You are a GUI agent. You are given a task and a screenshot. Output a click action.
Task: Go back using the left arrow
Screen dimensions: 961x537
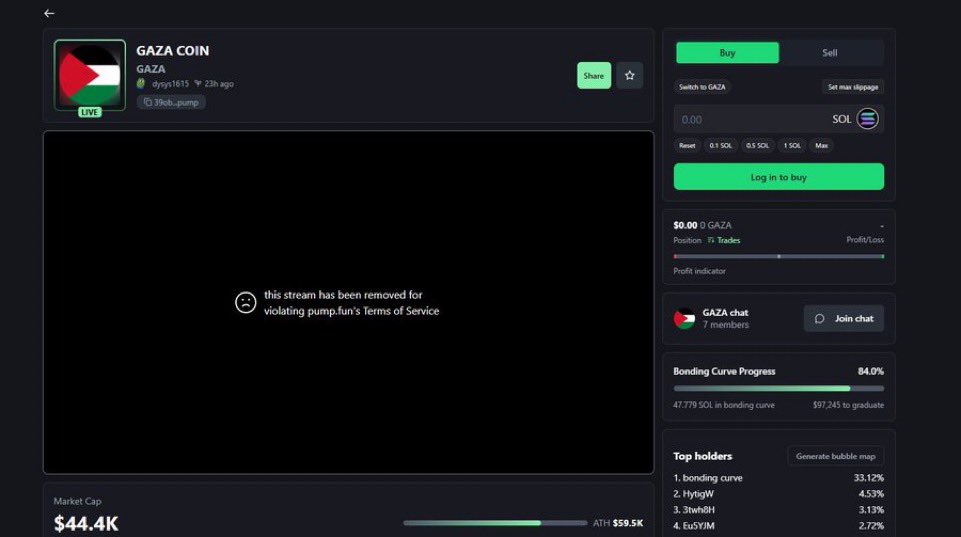(x=49, y=13)
